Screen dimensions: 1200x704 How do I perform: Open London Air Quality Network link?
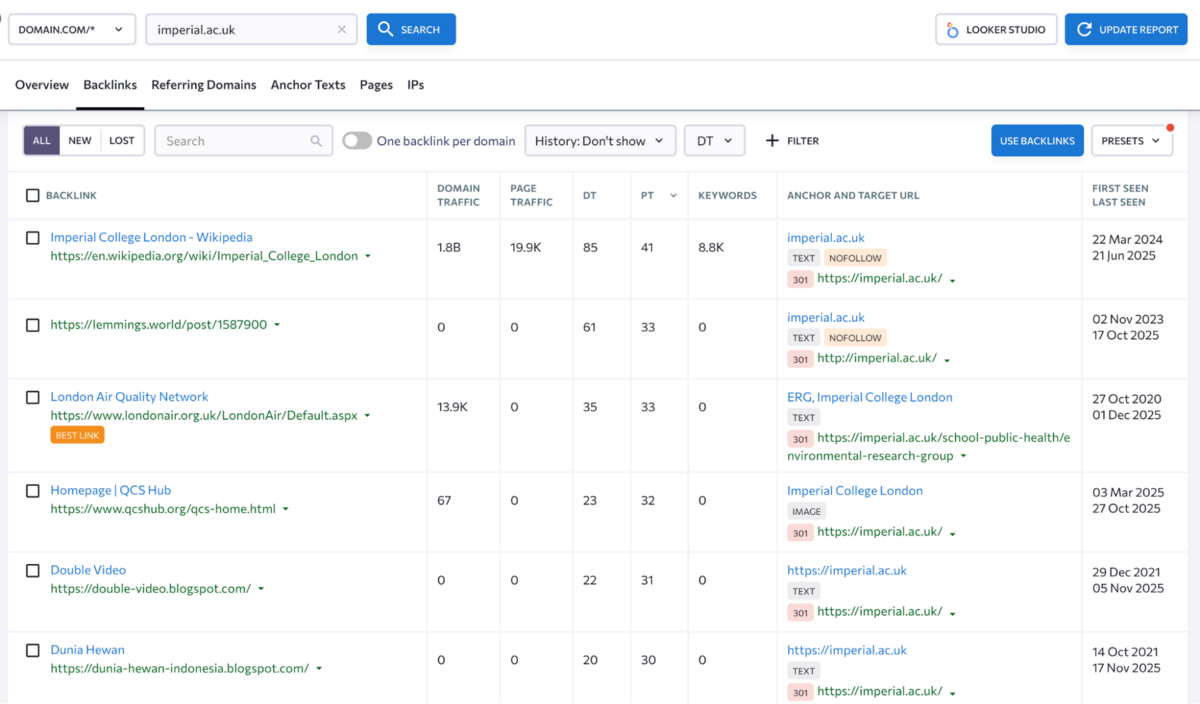pyautogui.click(x=129, y=397)
